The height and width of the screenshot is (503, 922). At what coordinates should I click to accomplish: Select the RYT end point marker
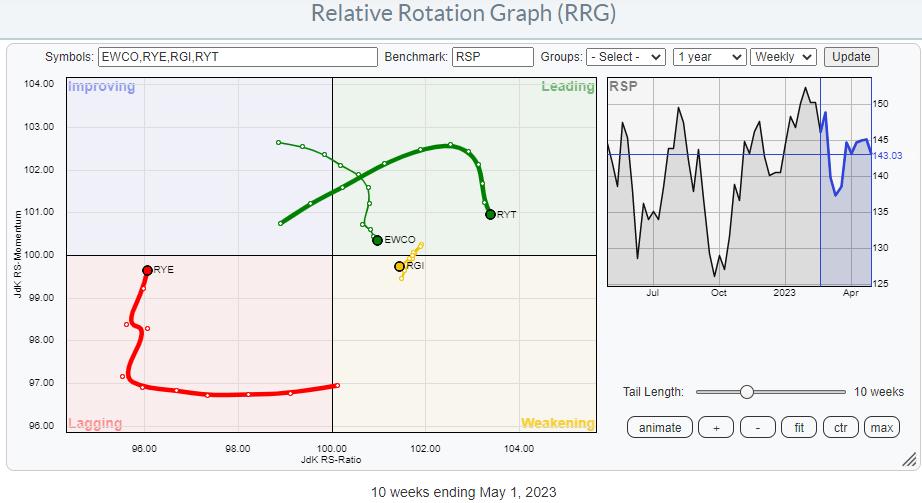click(490, 214)
